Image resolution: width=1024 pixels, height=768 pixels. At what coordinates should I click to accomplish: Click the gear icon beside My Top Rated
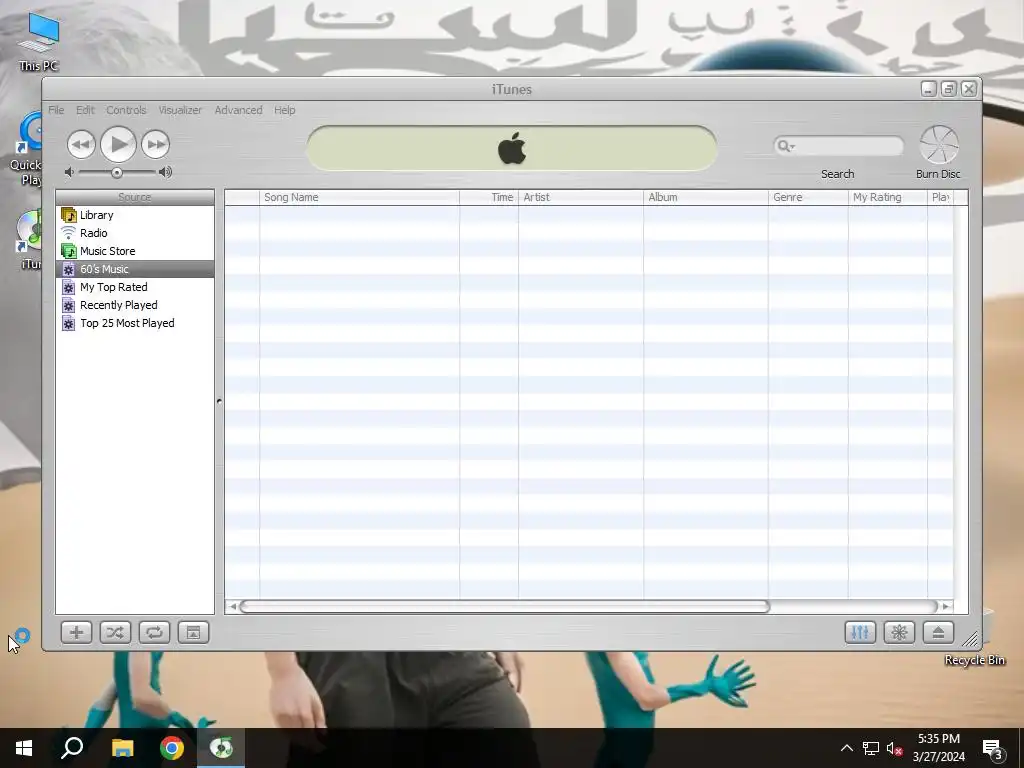pyautogui.click(x=69, y=287)
